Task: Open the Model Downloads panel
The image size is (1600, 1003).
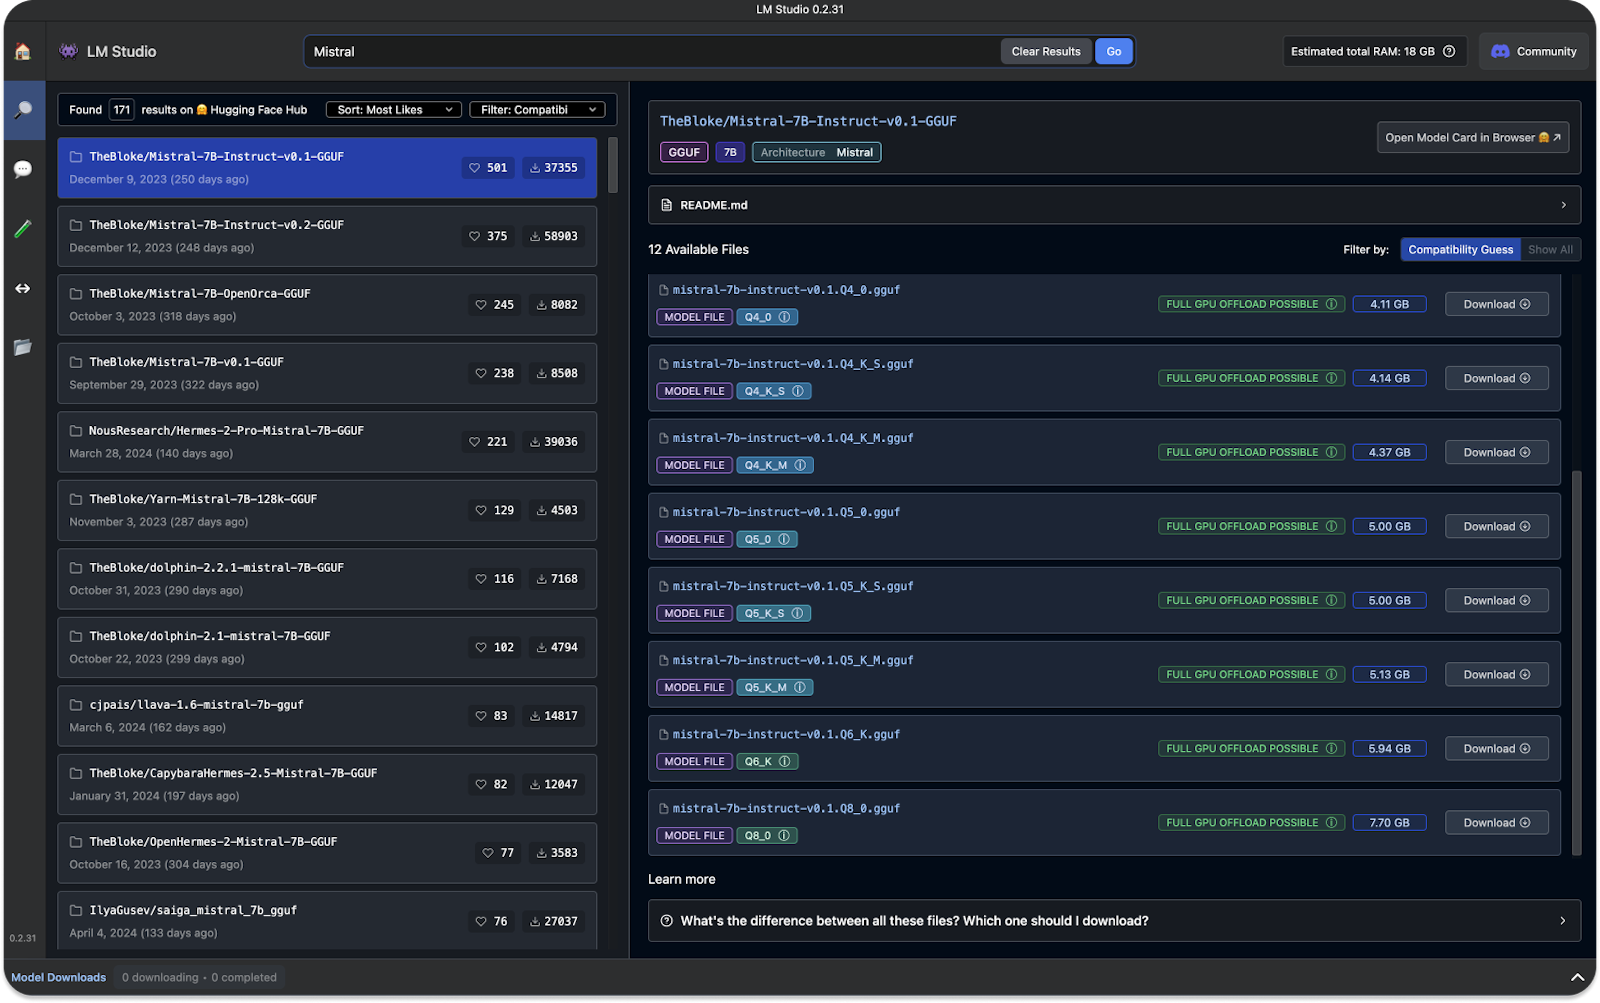Action: [x=58, y=977]
